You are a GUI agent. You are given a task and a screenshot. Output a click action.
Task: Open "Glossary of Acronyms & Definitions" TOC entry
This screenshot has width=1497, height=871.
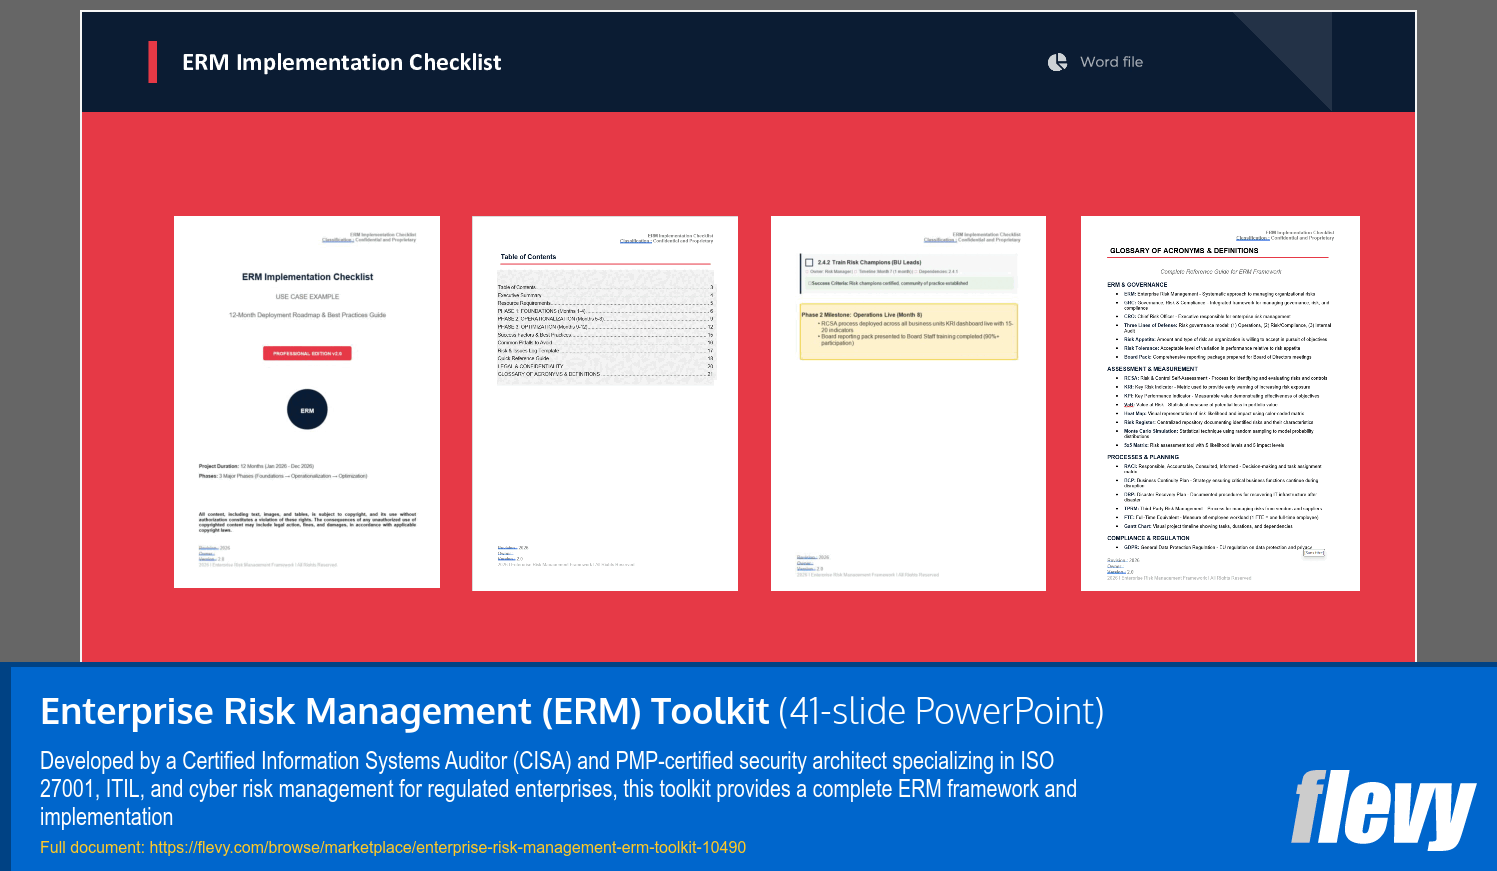550,373
